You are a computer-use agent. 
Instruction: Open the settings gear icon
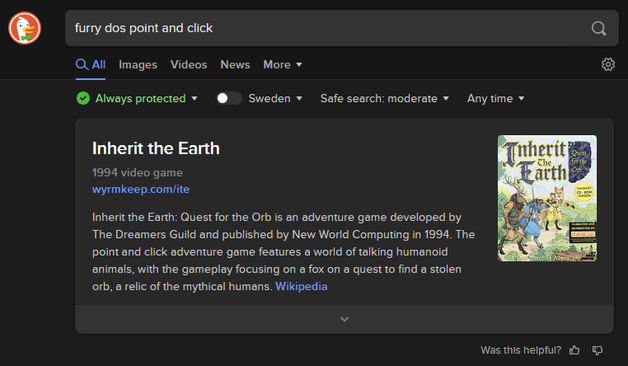tap(608, 64)
